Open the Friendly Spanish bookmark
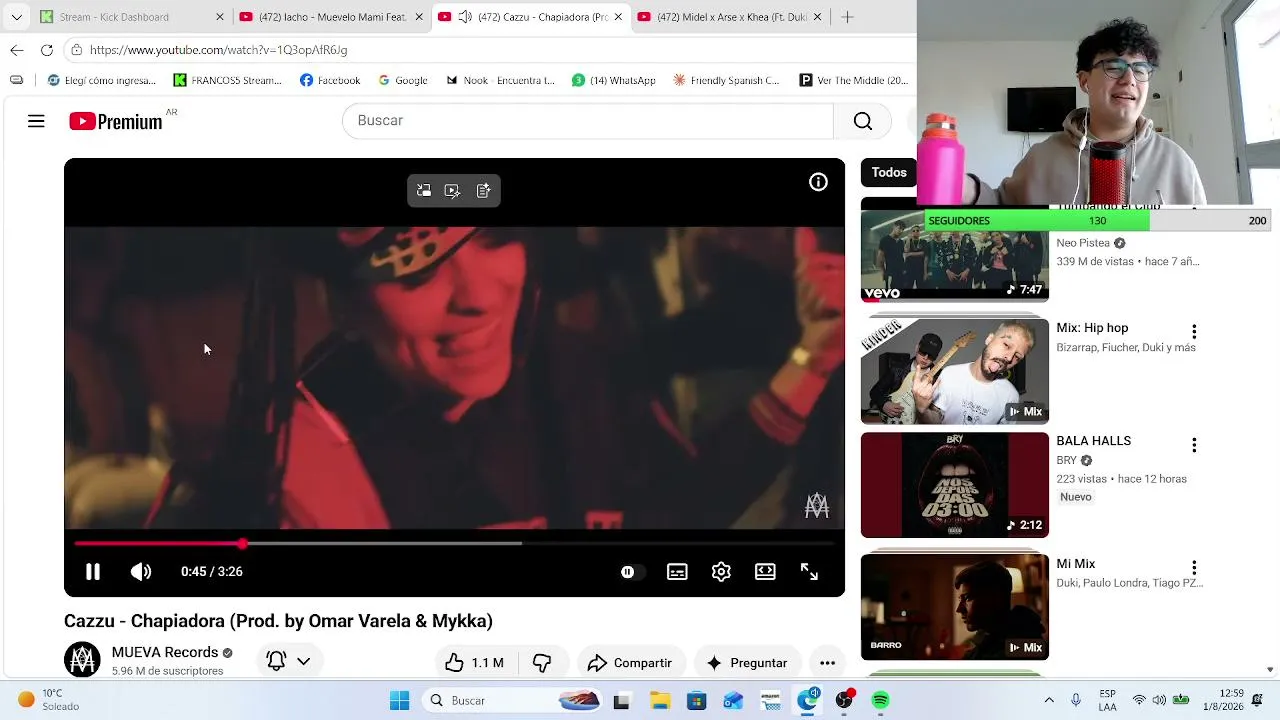Image resolution: width=1280 pixels, height=720 pixels. (726, 80)
